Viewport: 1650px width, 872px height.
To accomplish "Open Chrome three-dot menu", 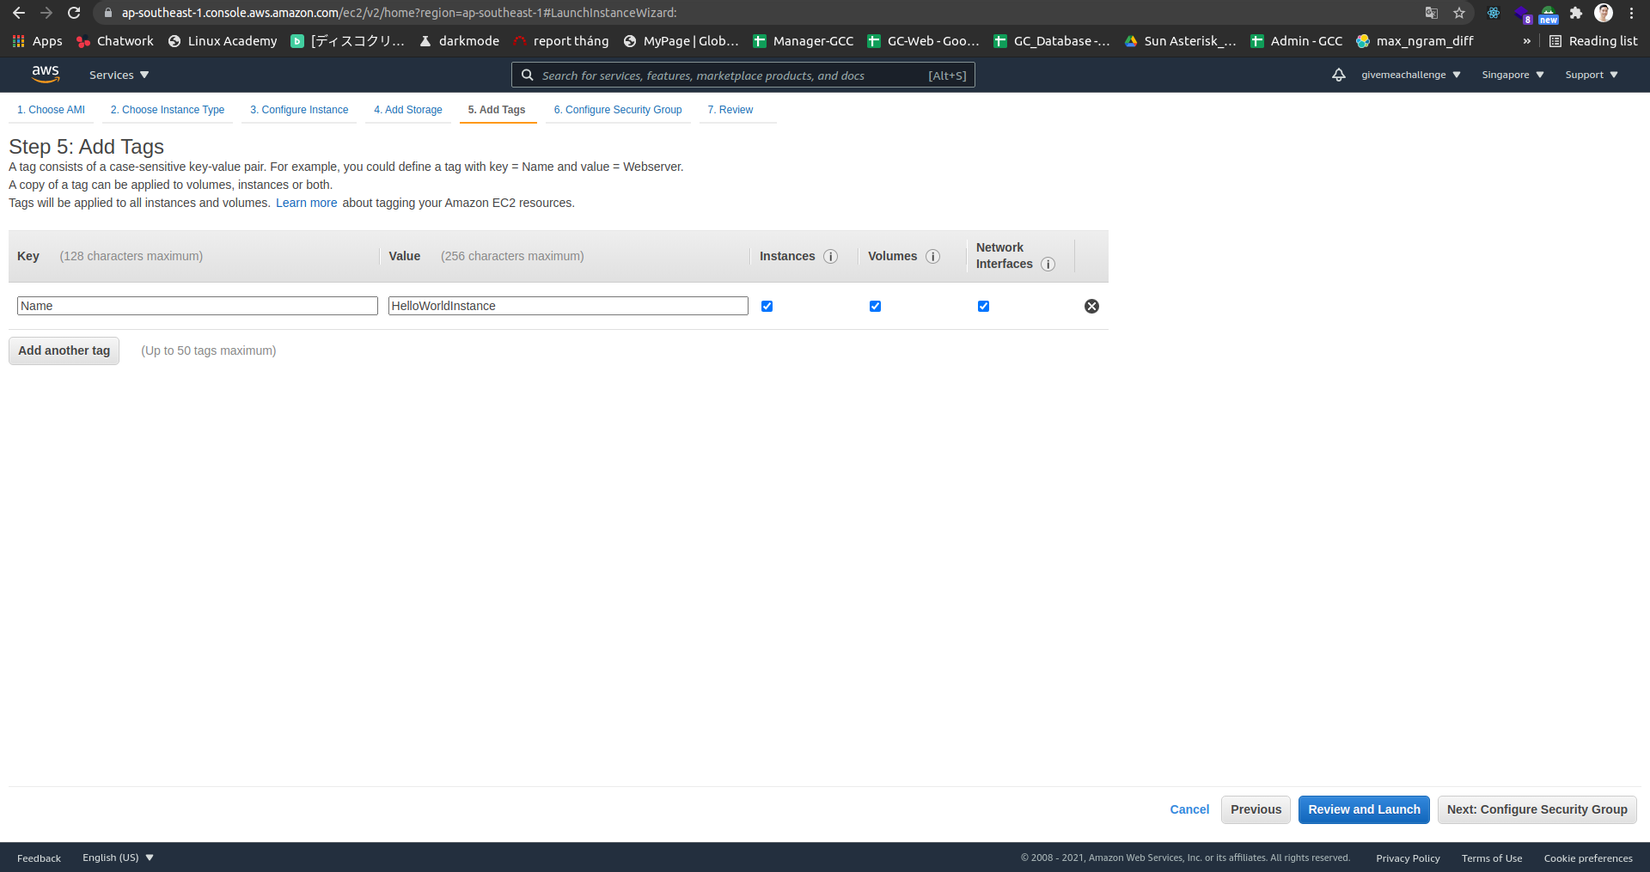I will point(1632,13).
